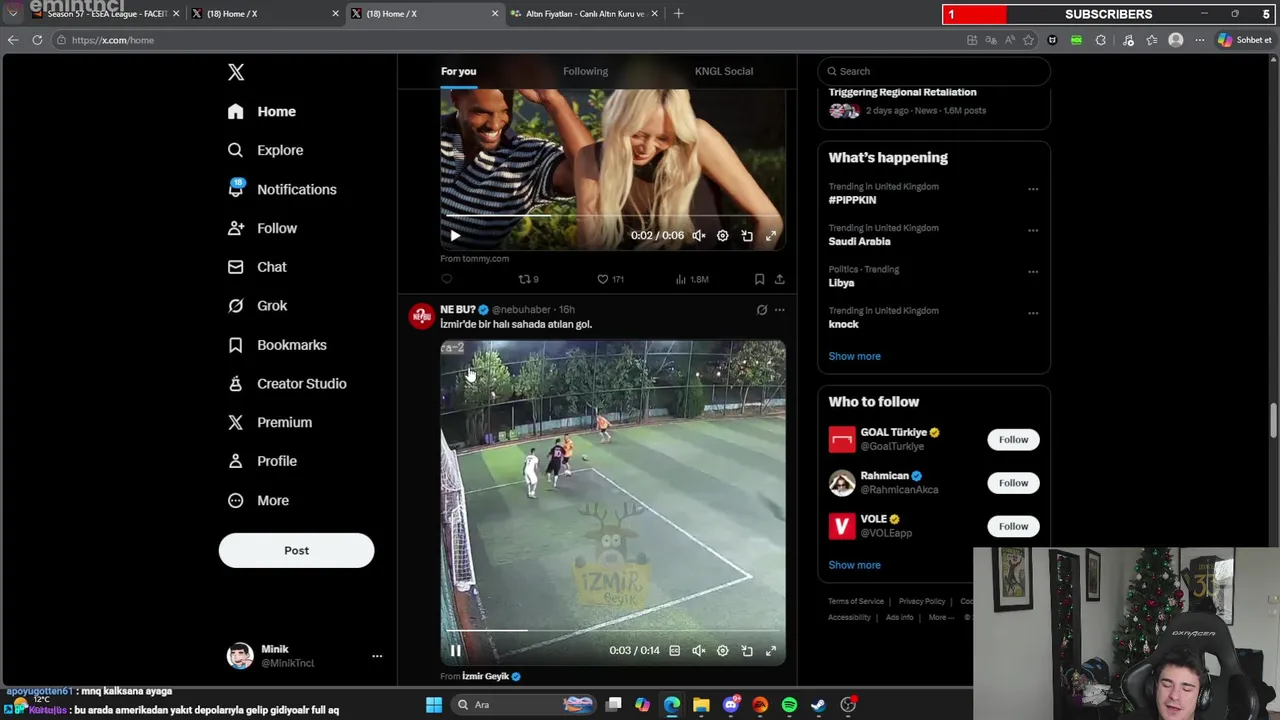Open more options on NE BU? post
Screen dimensions: 1280x720
pyautogui.click(x=779, y=310)
